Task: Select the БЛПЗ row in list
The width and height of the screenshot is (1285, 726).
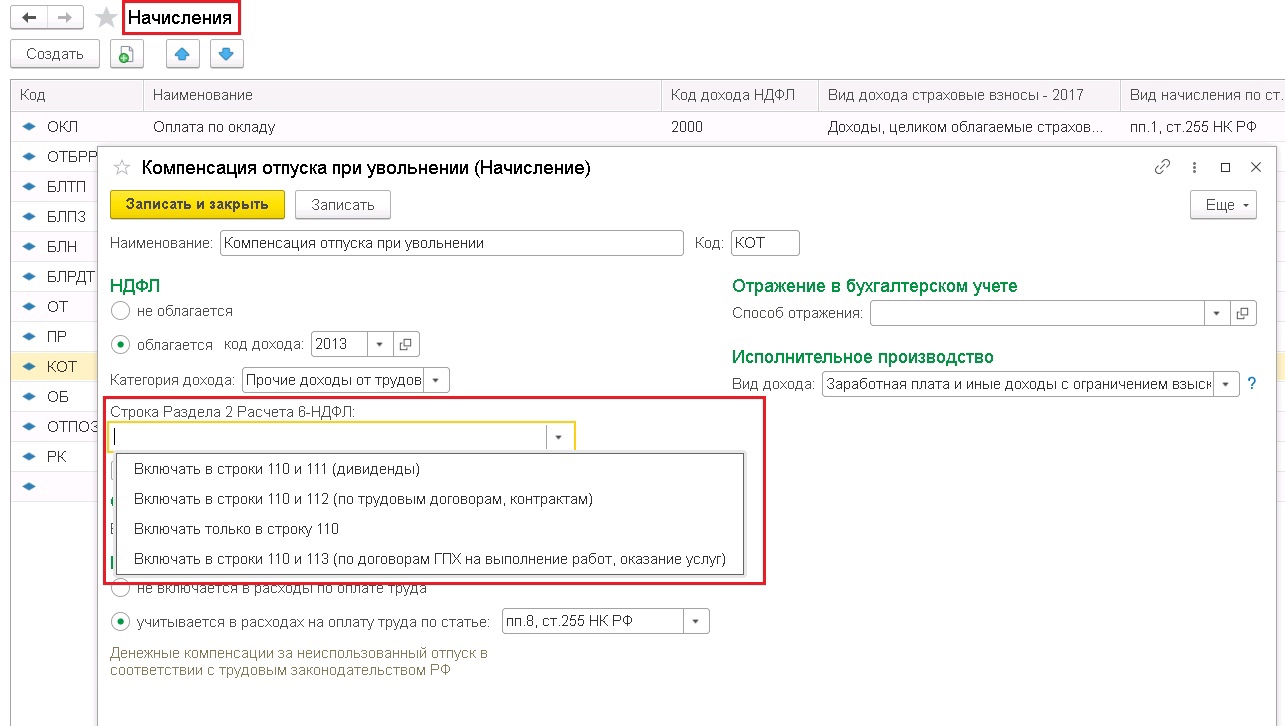Action: coord(55,217)
